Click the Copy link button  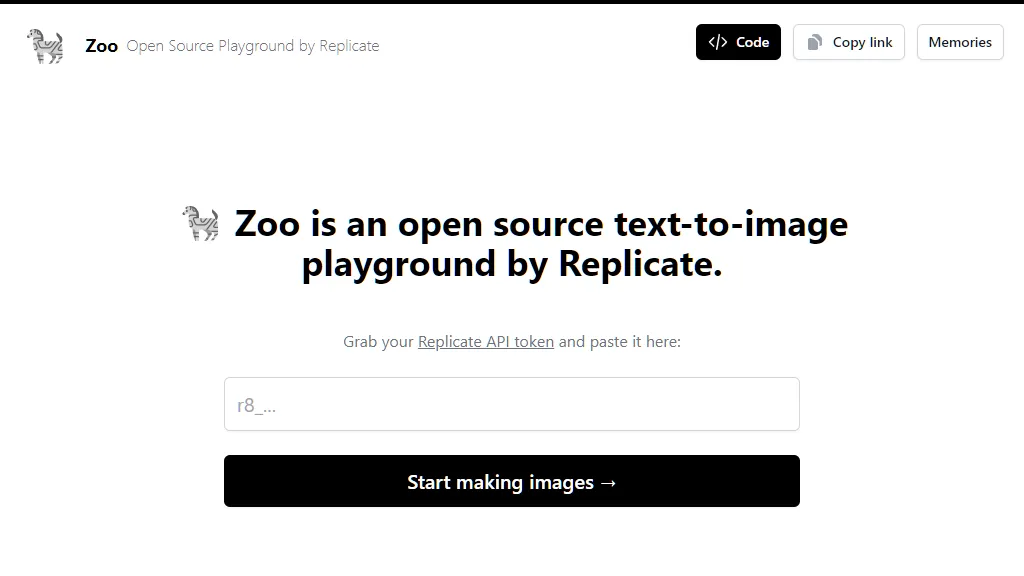pyautogui.click(x=848, y=42)
